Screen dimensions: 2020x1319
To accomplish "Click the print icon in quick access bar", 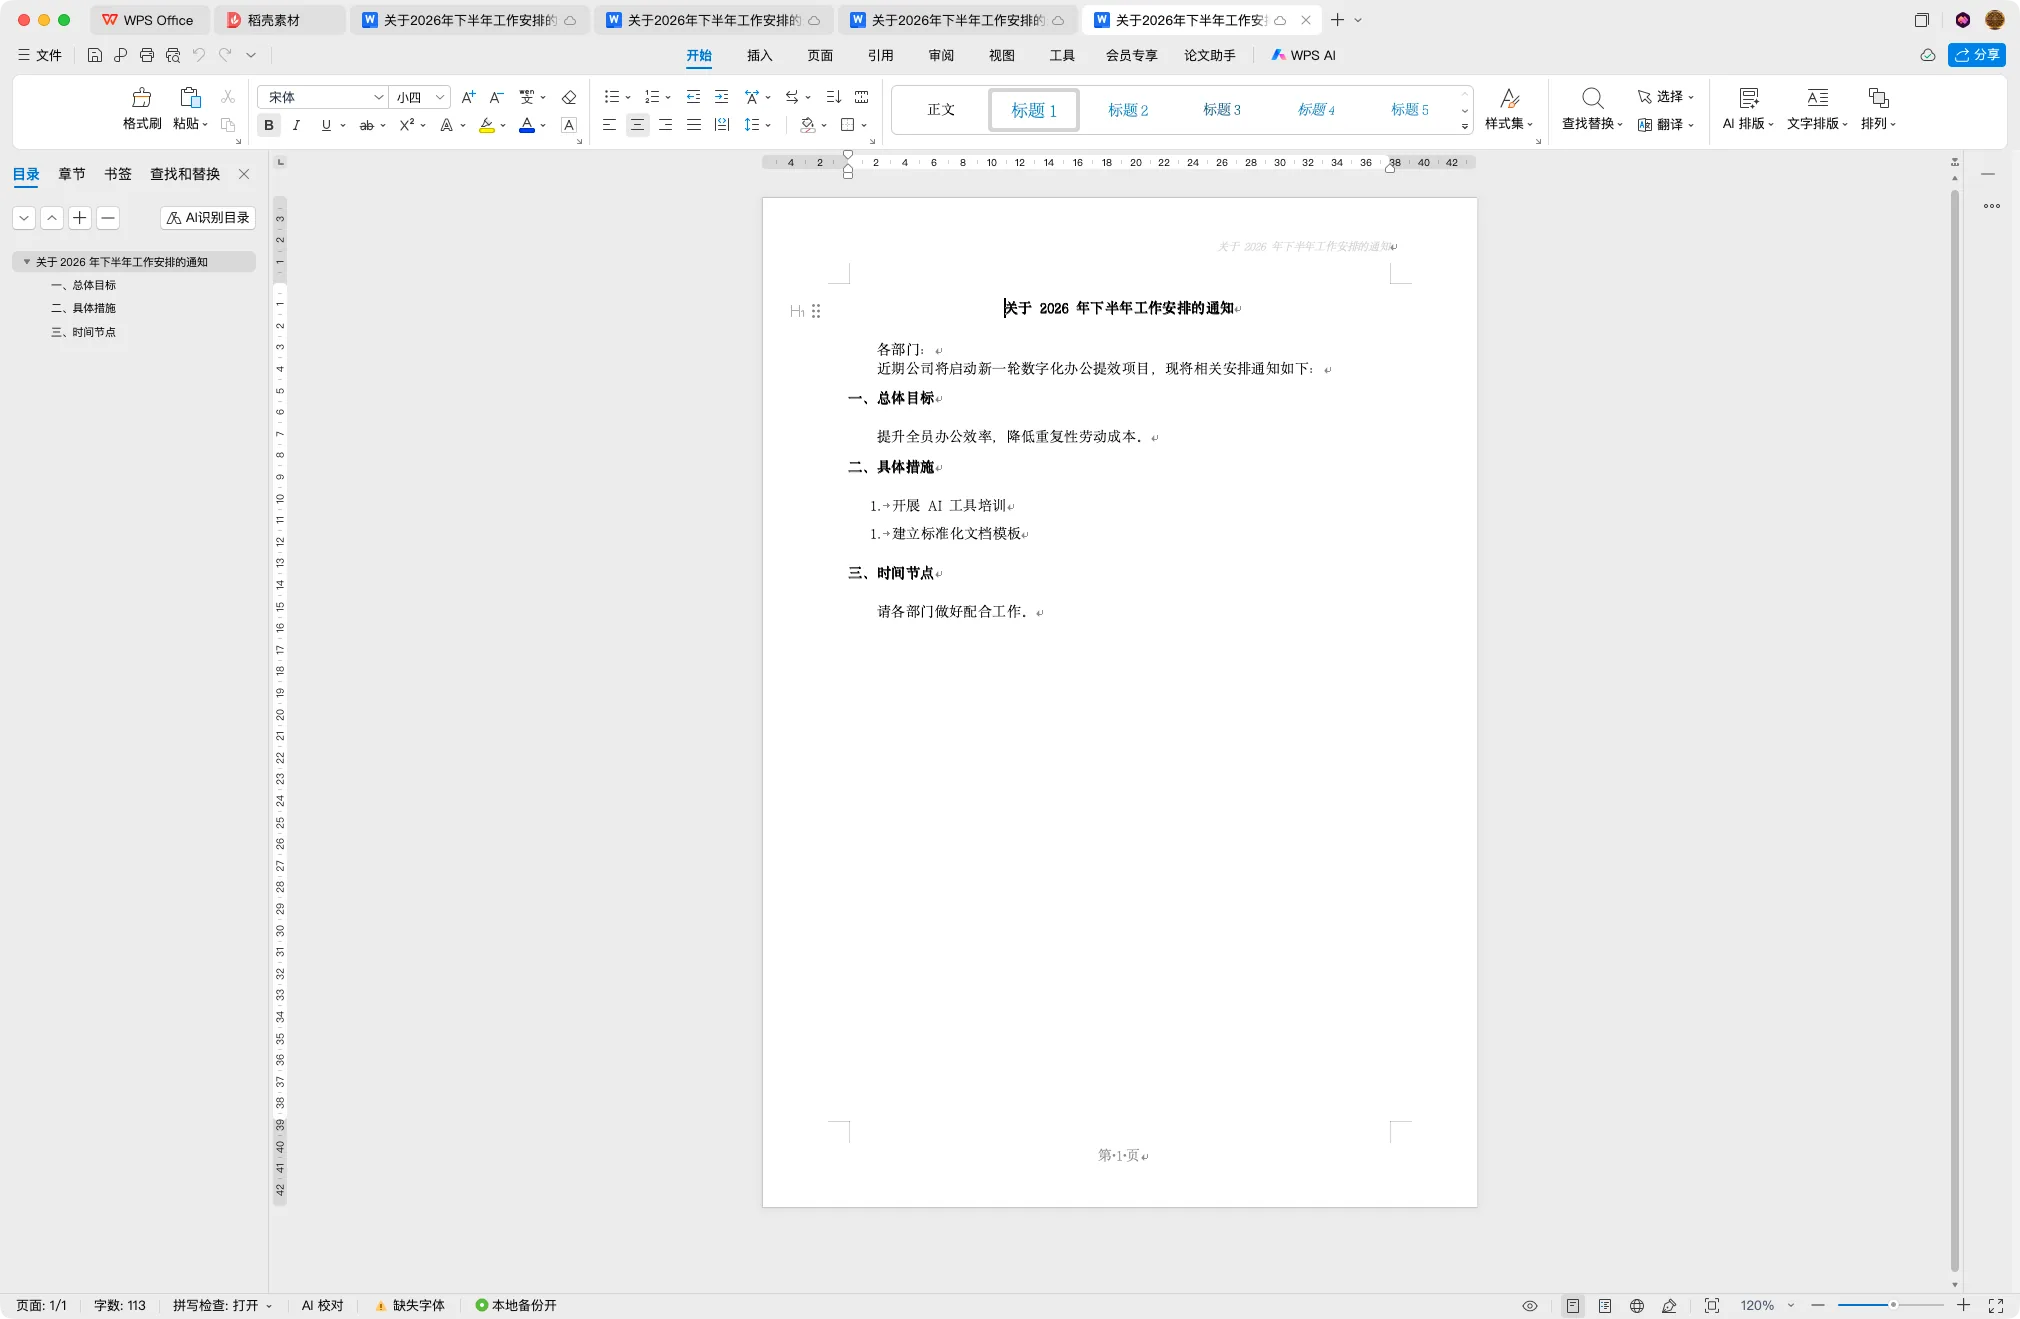I will point(147,55).
